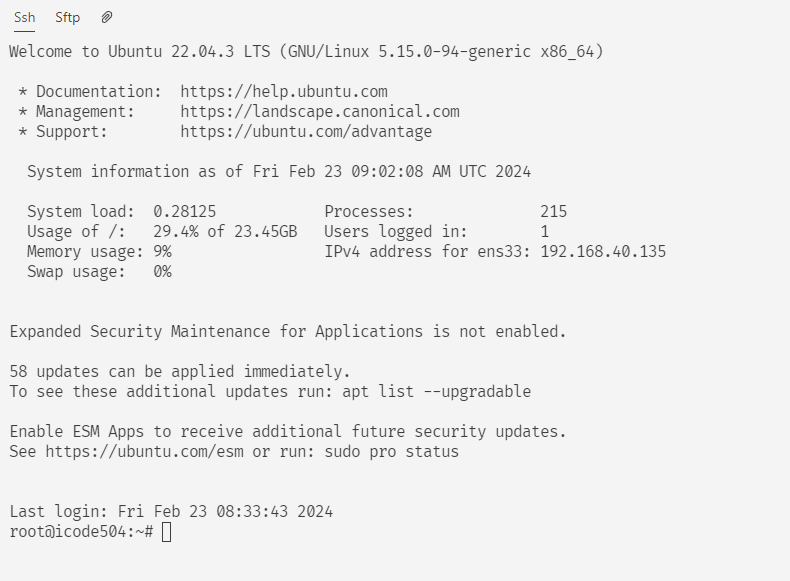The image size is (790, 581).
Task: Open the landscape.canonical.com management URL
Action: pyautogui.click(x=319, y=112)
